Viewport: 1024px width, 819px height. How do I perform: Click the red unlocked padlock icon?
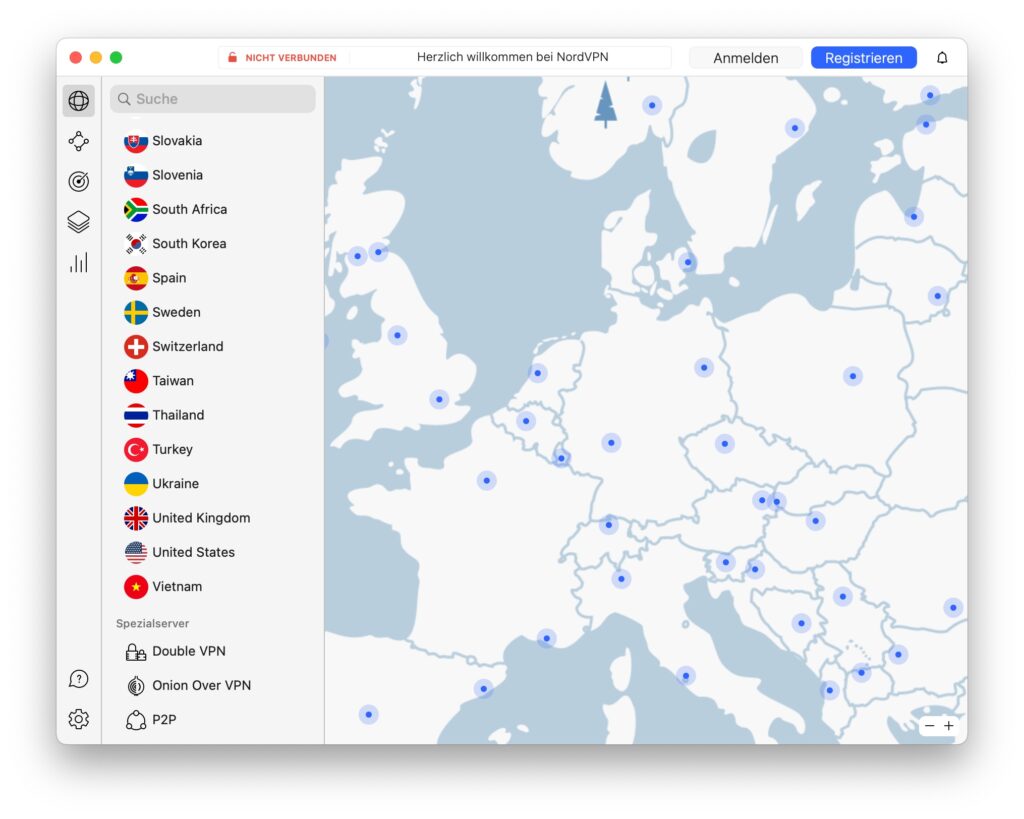(x=232, y=57)
